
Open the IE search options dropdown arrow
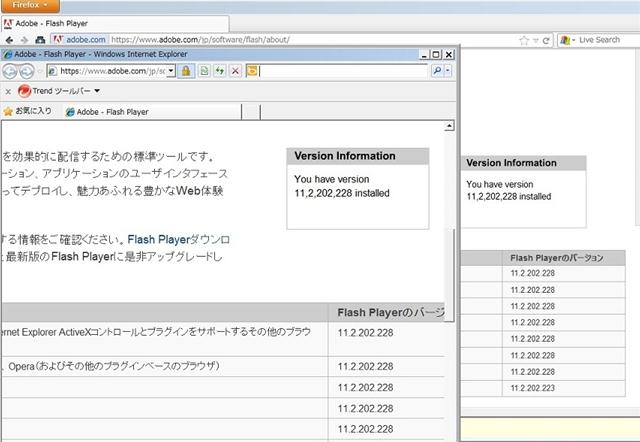click(448, 71)
